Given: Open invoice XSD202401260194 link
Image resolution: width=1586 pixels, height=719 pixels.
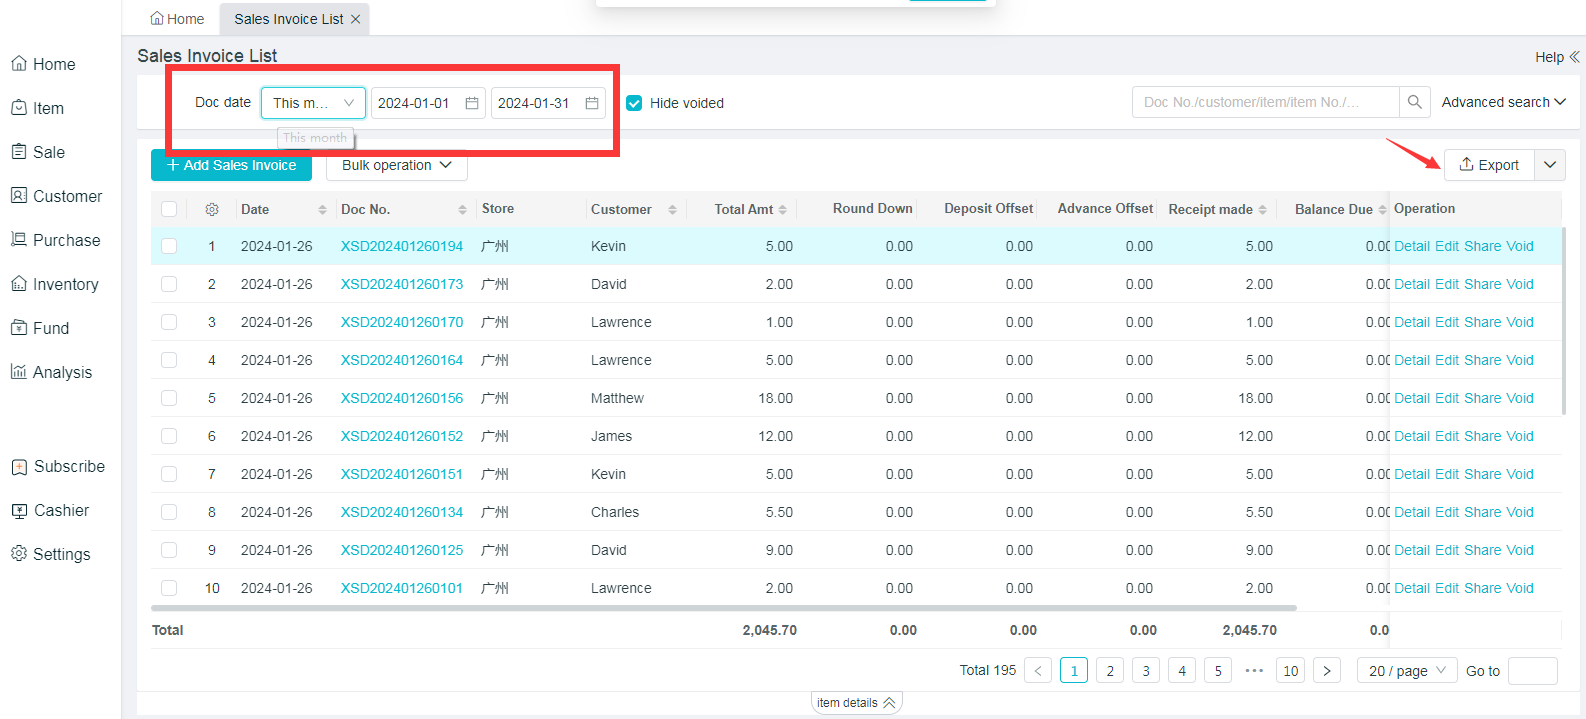Looking at the screenshot, I should [x=402, y=246].
